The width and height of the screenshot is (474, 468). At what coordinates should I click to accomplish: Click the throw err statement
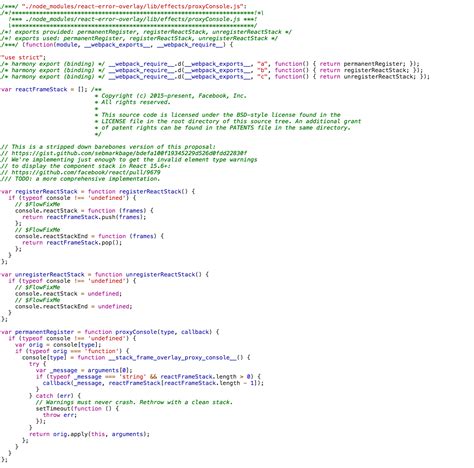(60, 415)
